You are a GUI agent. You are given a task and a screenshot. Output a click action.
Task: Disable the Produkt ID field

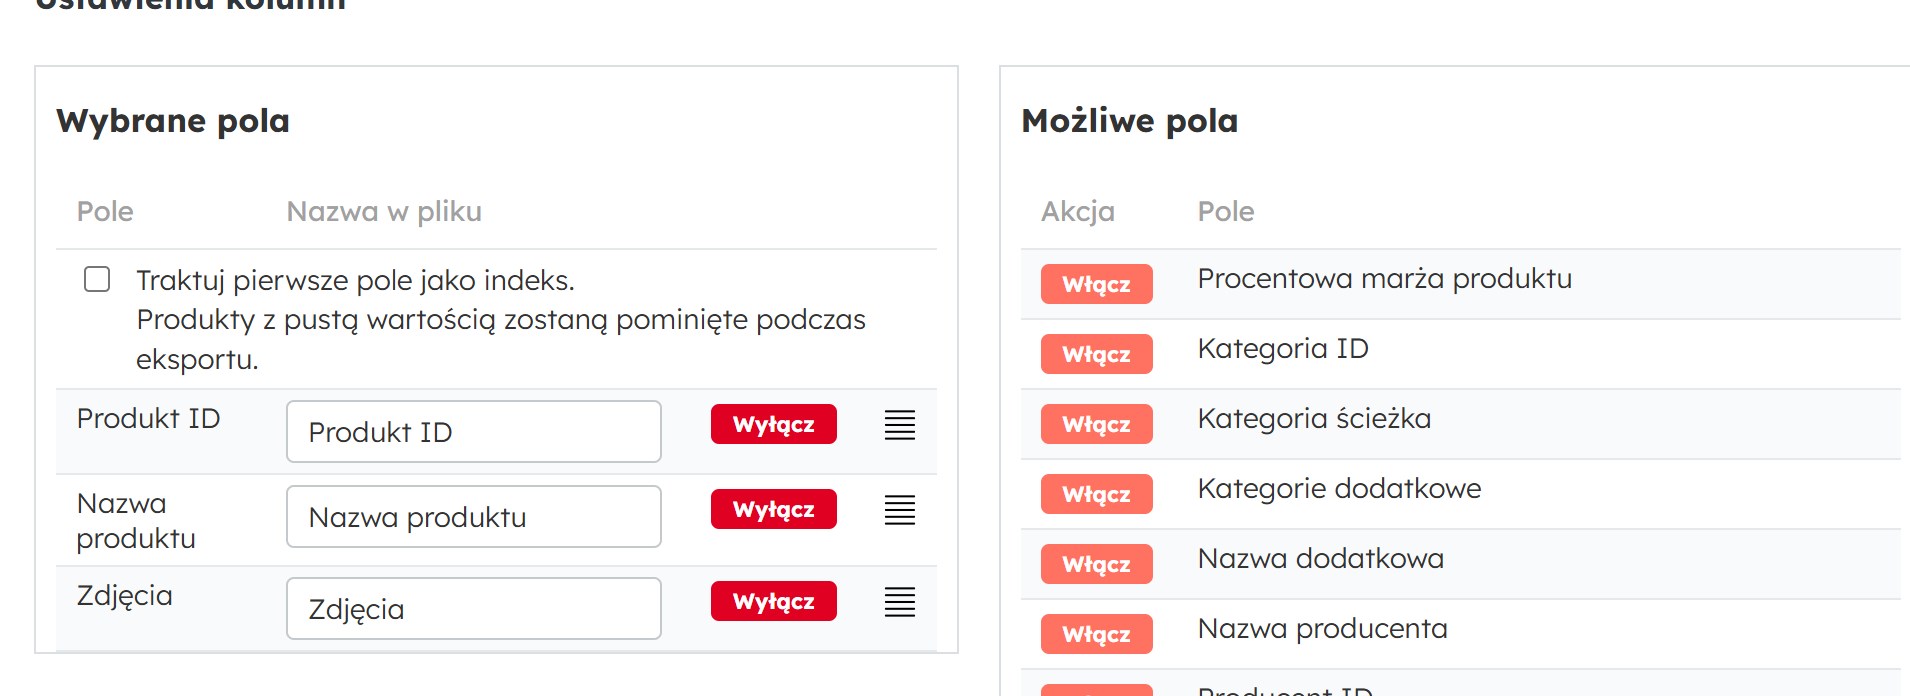point(773,424)
